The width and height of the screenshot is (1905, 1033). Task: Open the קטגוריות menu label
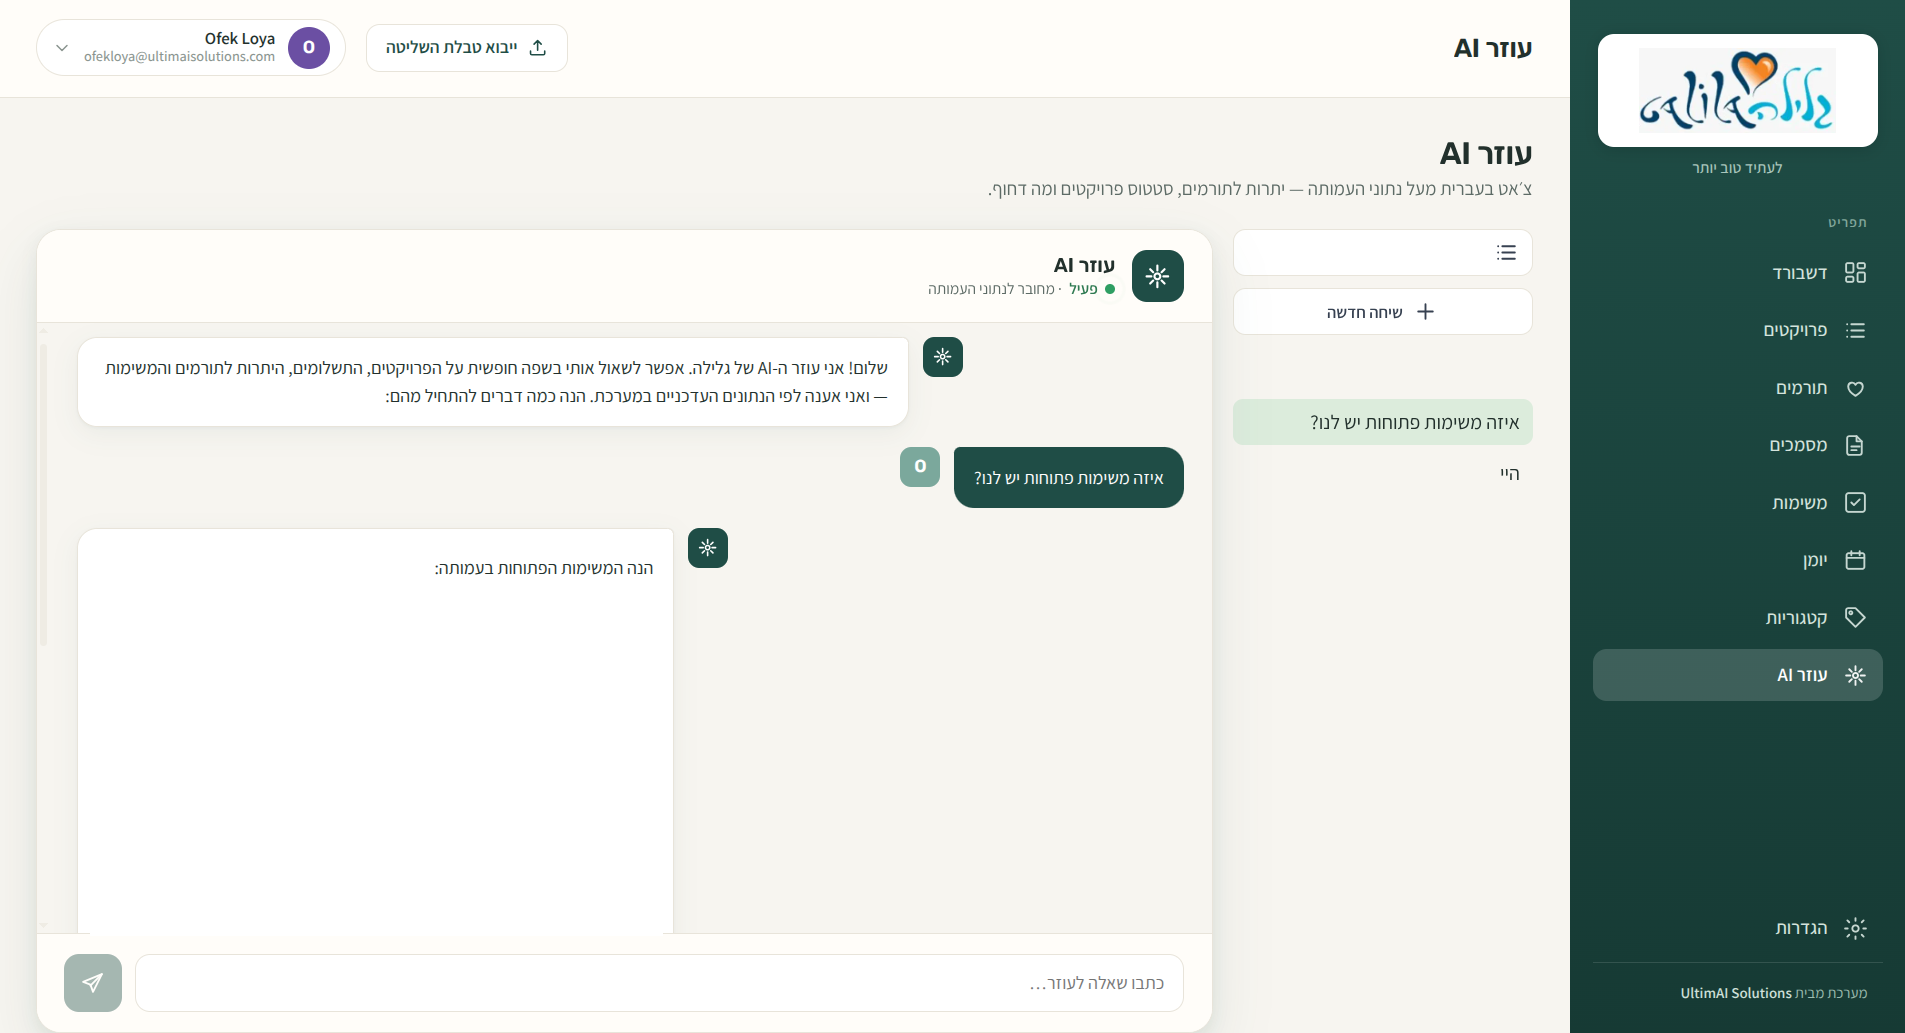click(x=1797, y=618)
